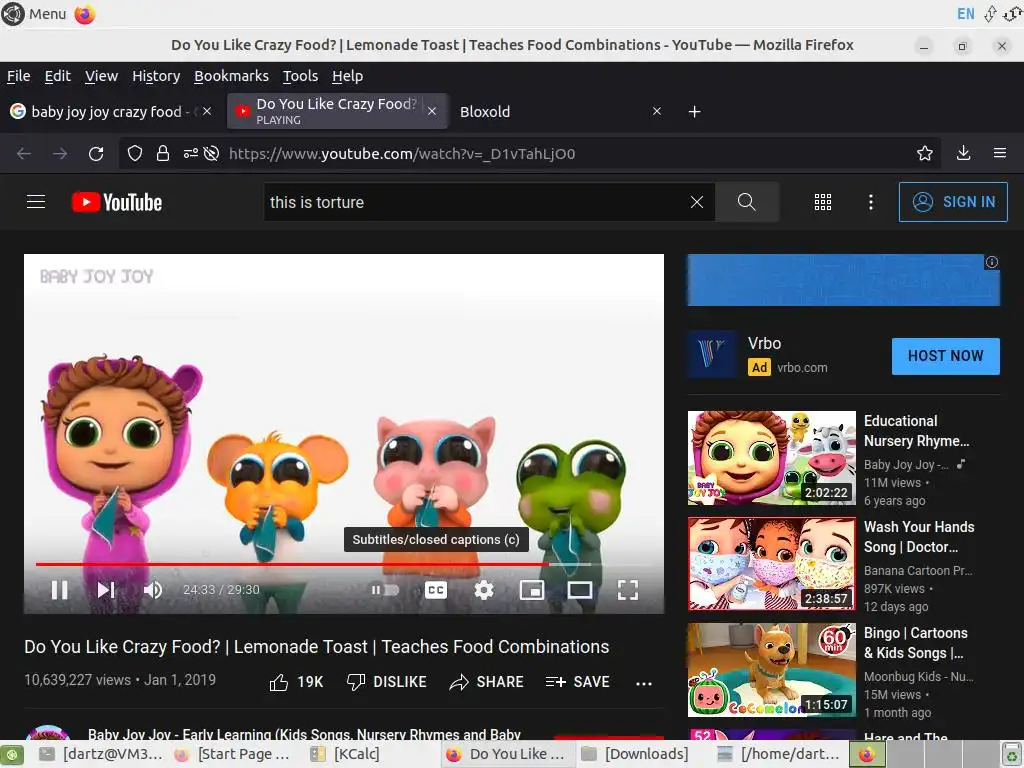Toggle the autoplay switch in player
This screenshot has width=1024, height=768.
385,590
